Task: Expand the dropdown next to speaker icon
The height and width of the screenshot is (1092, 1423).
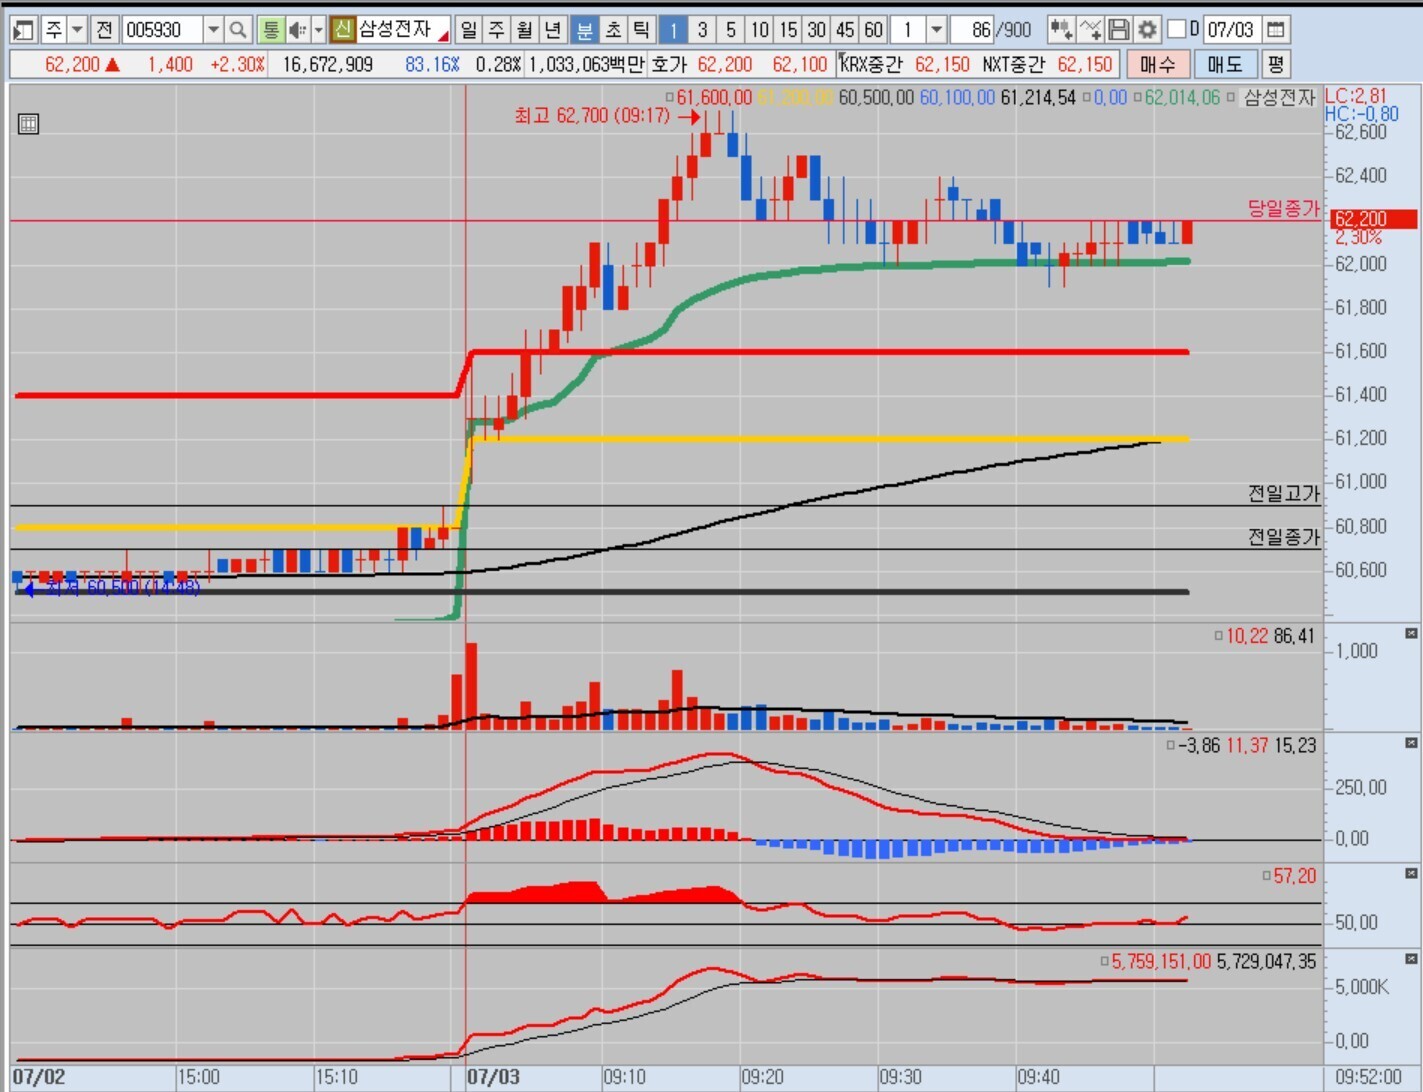Action: (318, 30)
